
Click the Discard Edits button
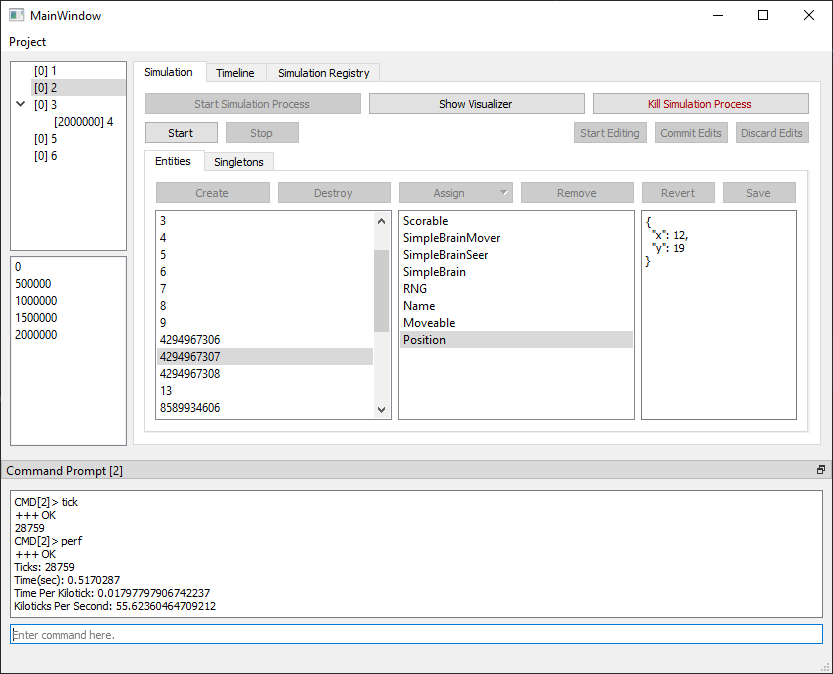[x=772, y=133]
